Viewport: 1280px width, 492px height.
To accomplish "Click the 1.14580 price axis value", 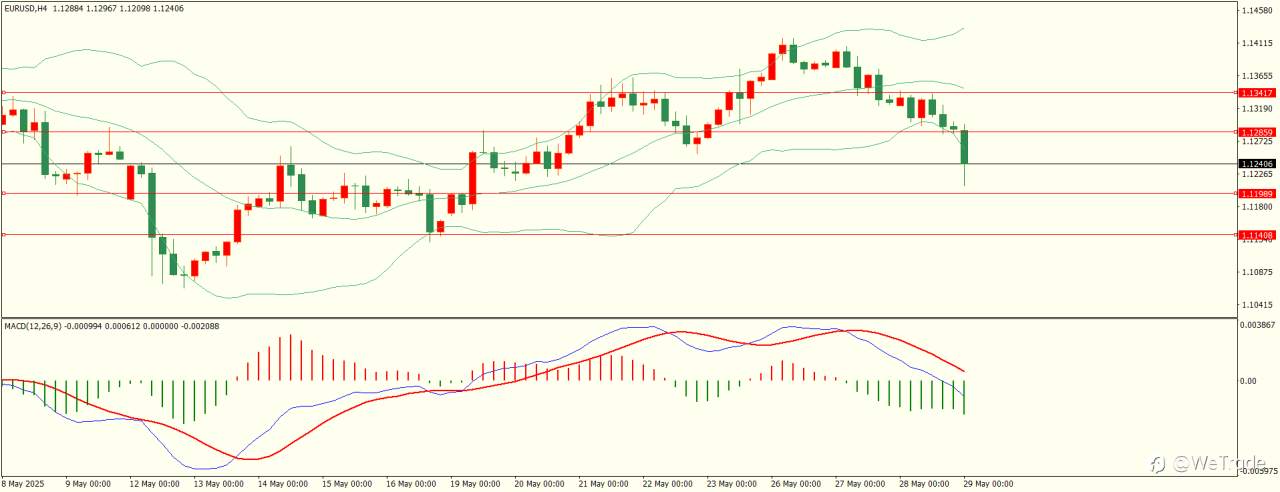I will [x=1256, y=10].
